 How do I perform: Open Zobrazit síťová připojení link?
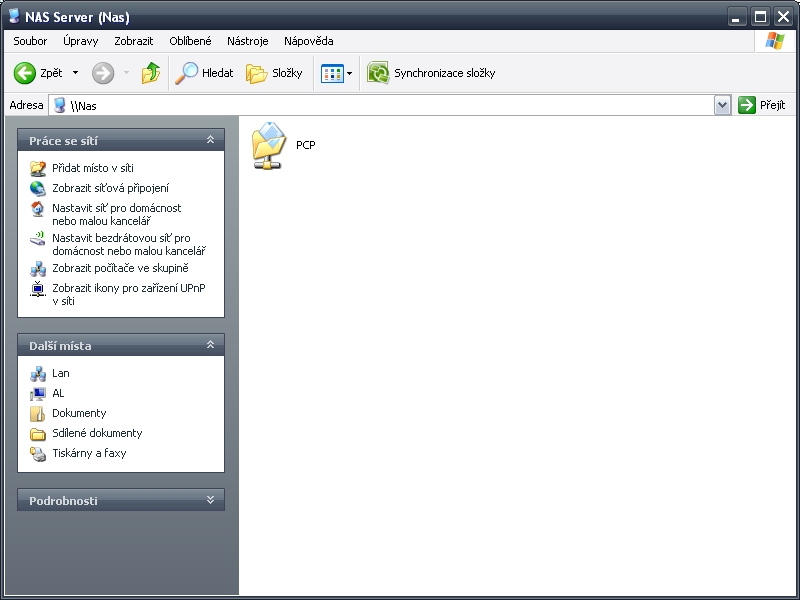[x=110, y=188]
